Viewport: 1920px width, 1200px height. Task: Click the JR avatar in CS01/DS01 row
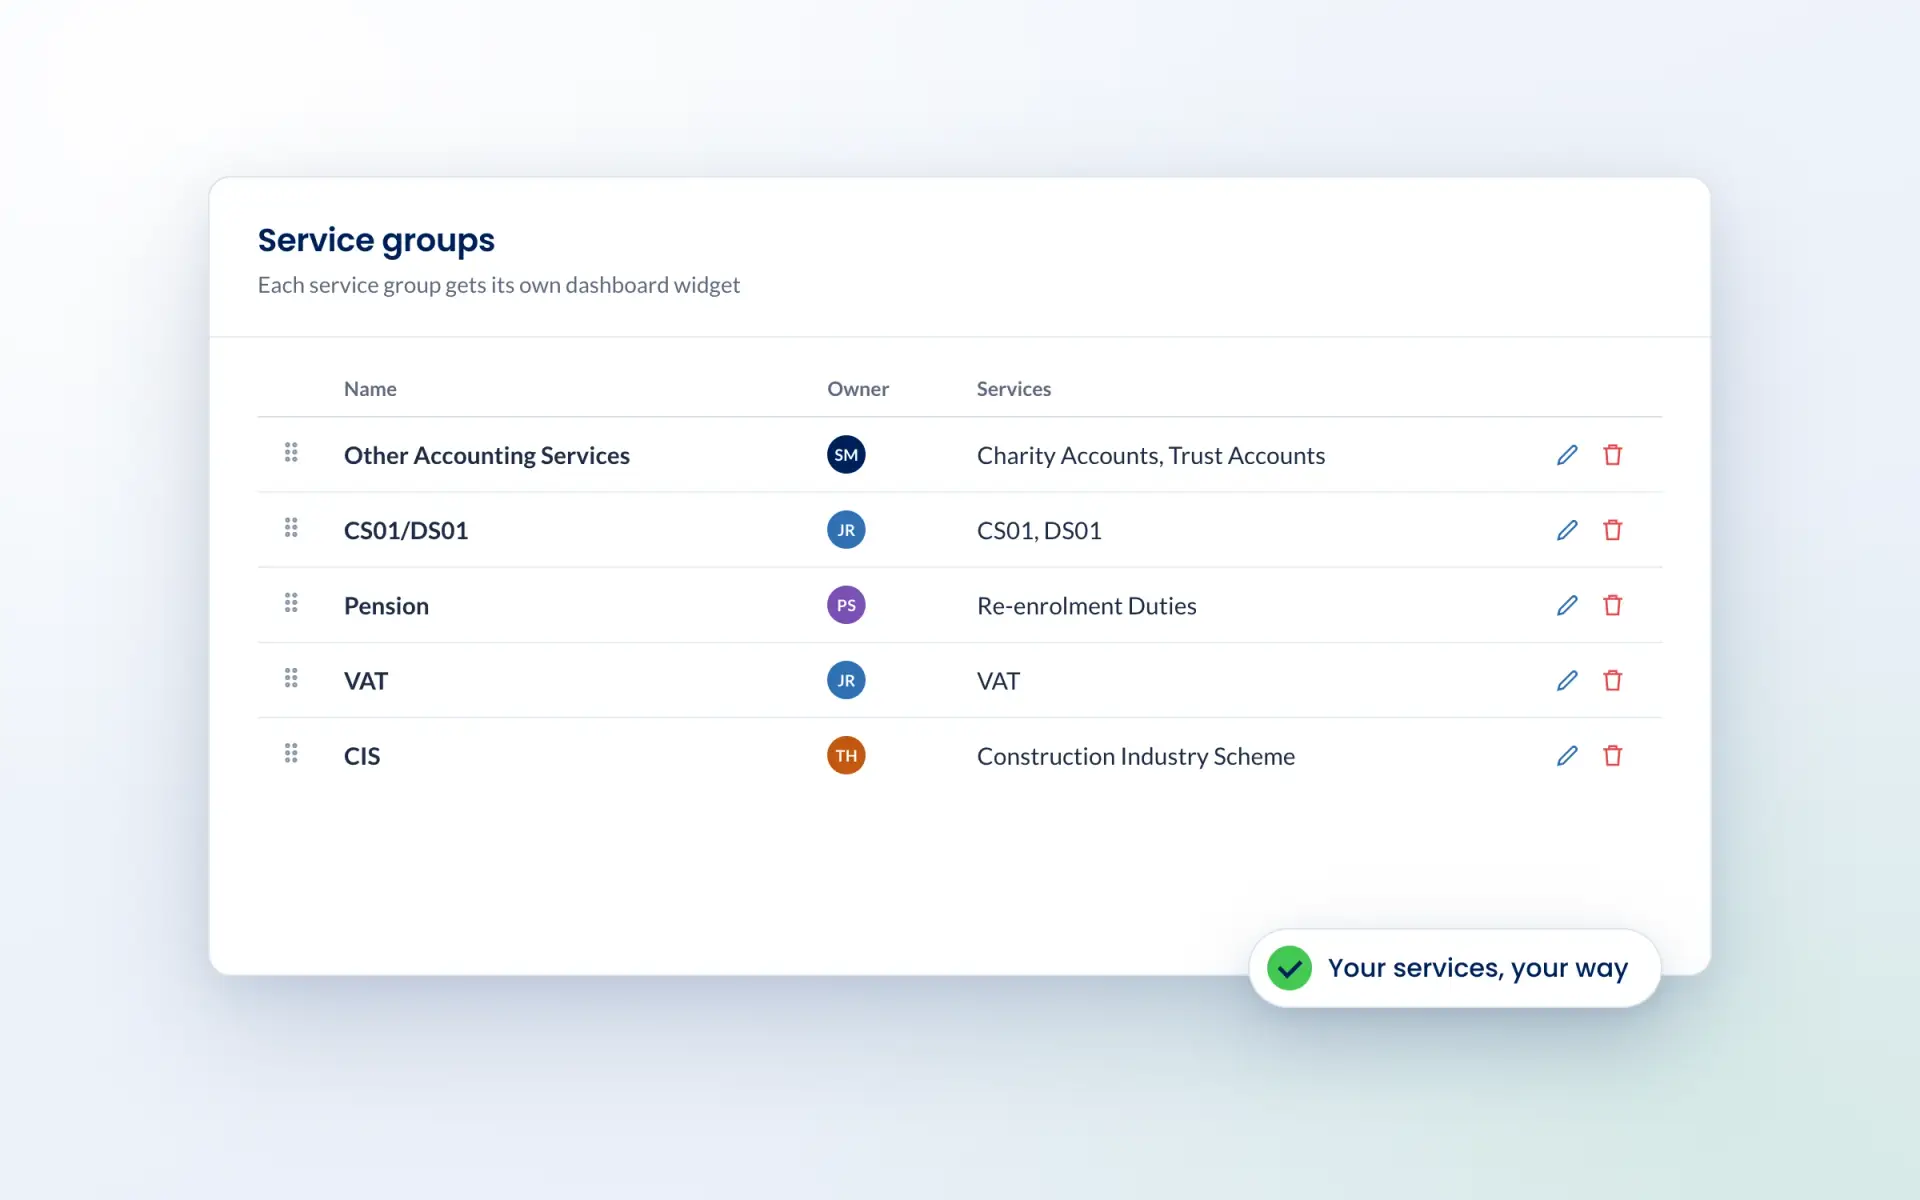coord(846,530)
